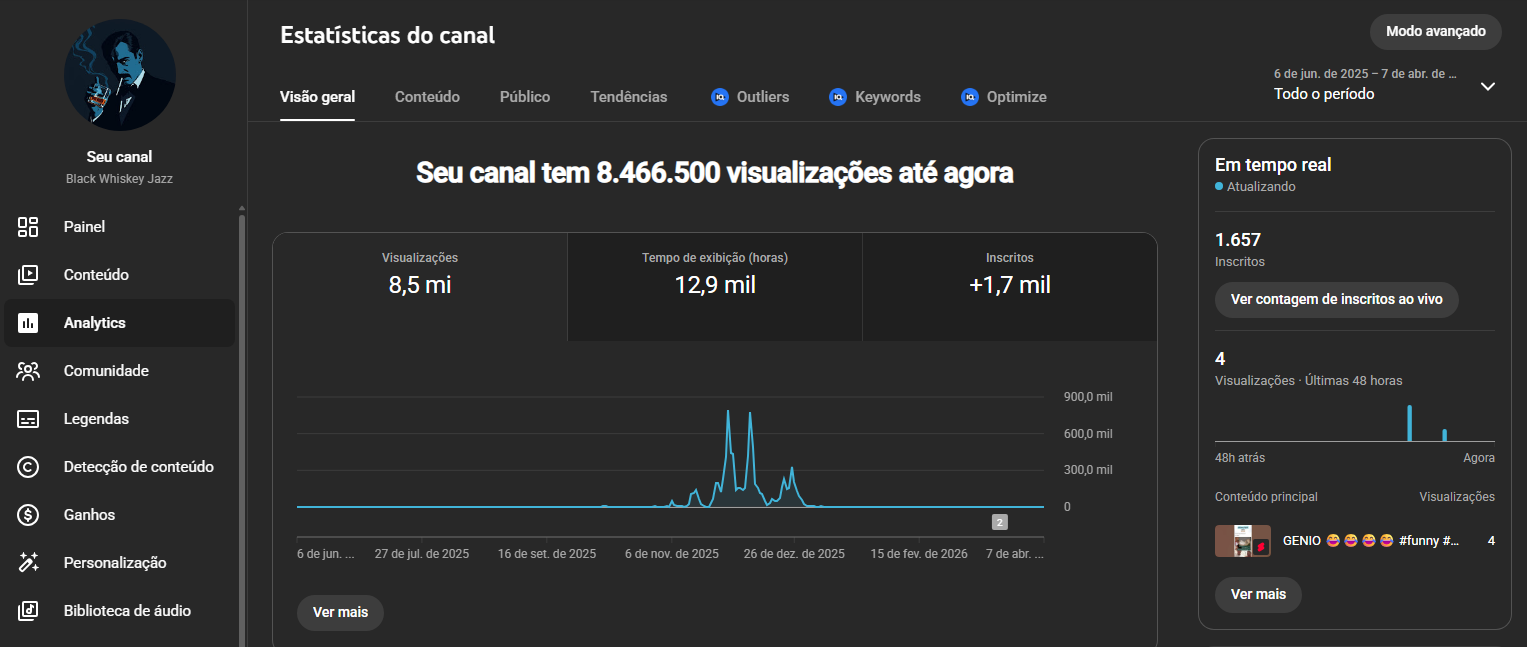The height and width of the screenshot is (647, 1527).
Task: Open the Personalização magic wand icon
Action: click(28, 563)
